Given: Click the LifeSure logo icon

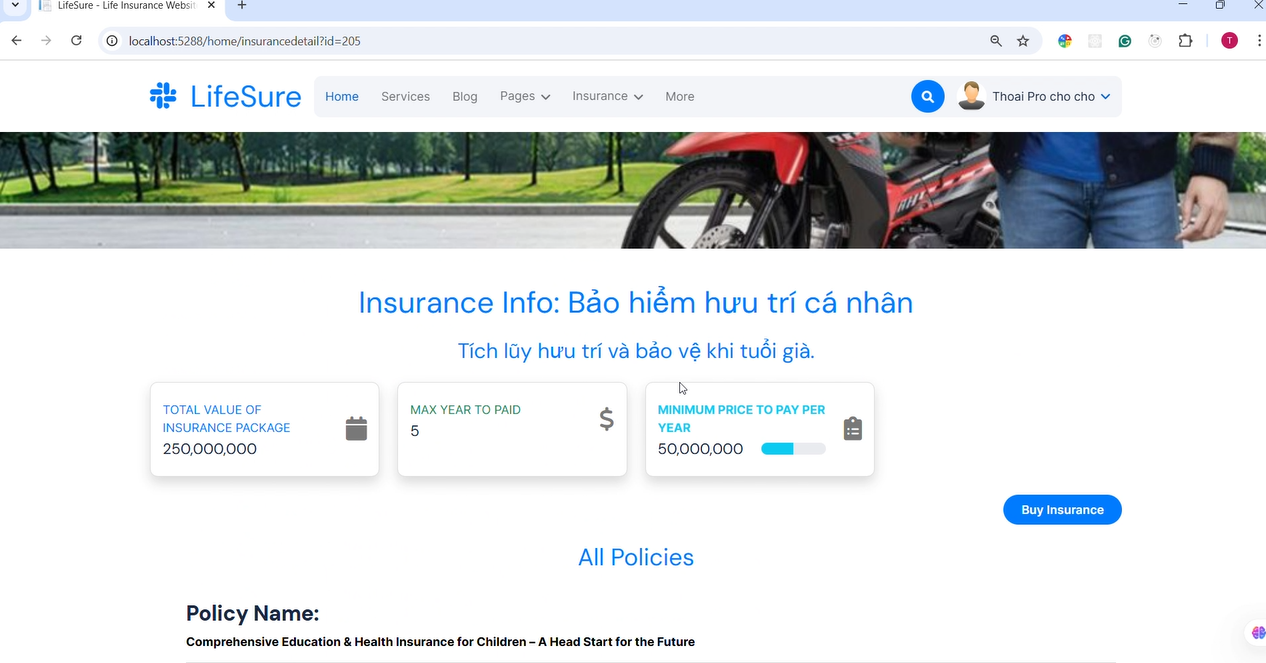Looking at the screenshot, I should (163, 96).
